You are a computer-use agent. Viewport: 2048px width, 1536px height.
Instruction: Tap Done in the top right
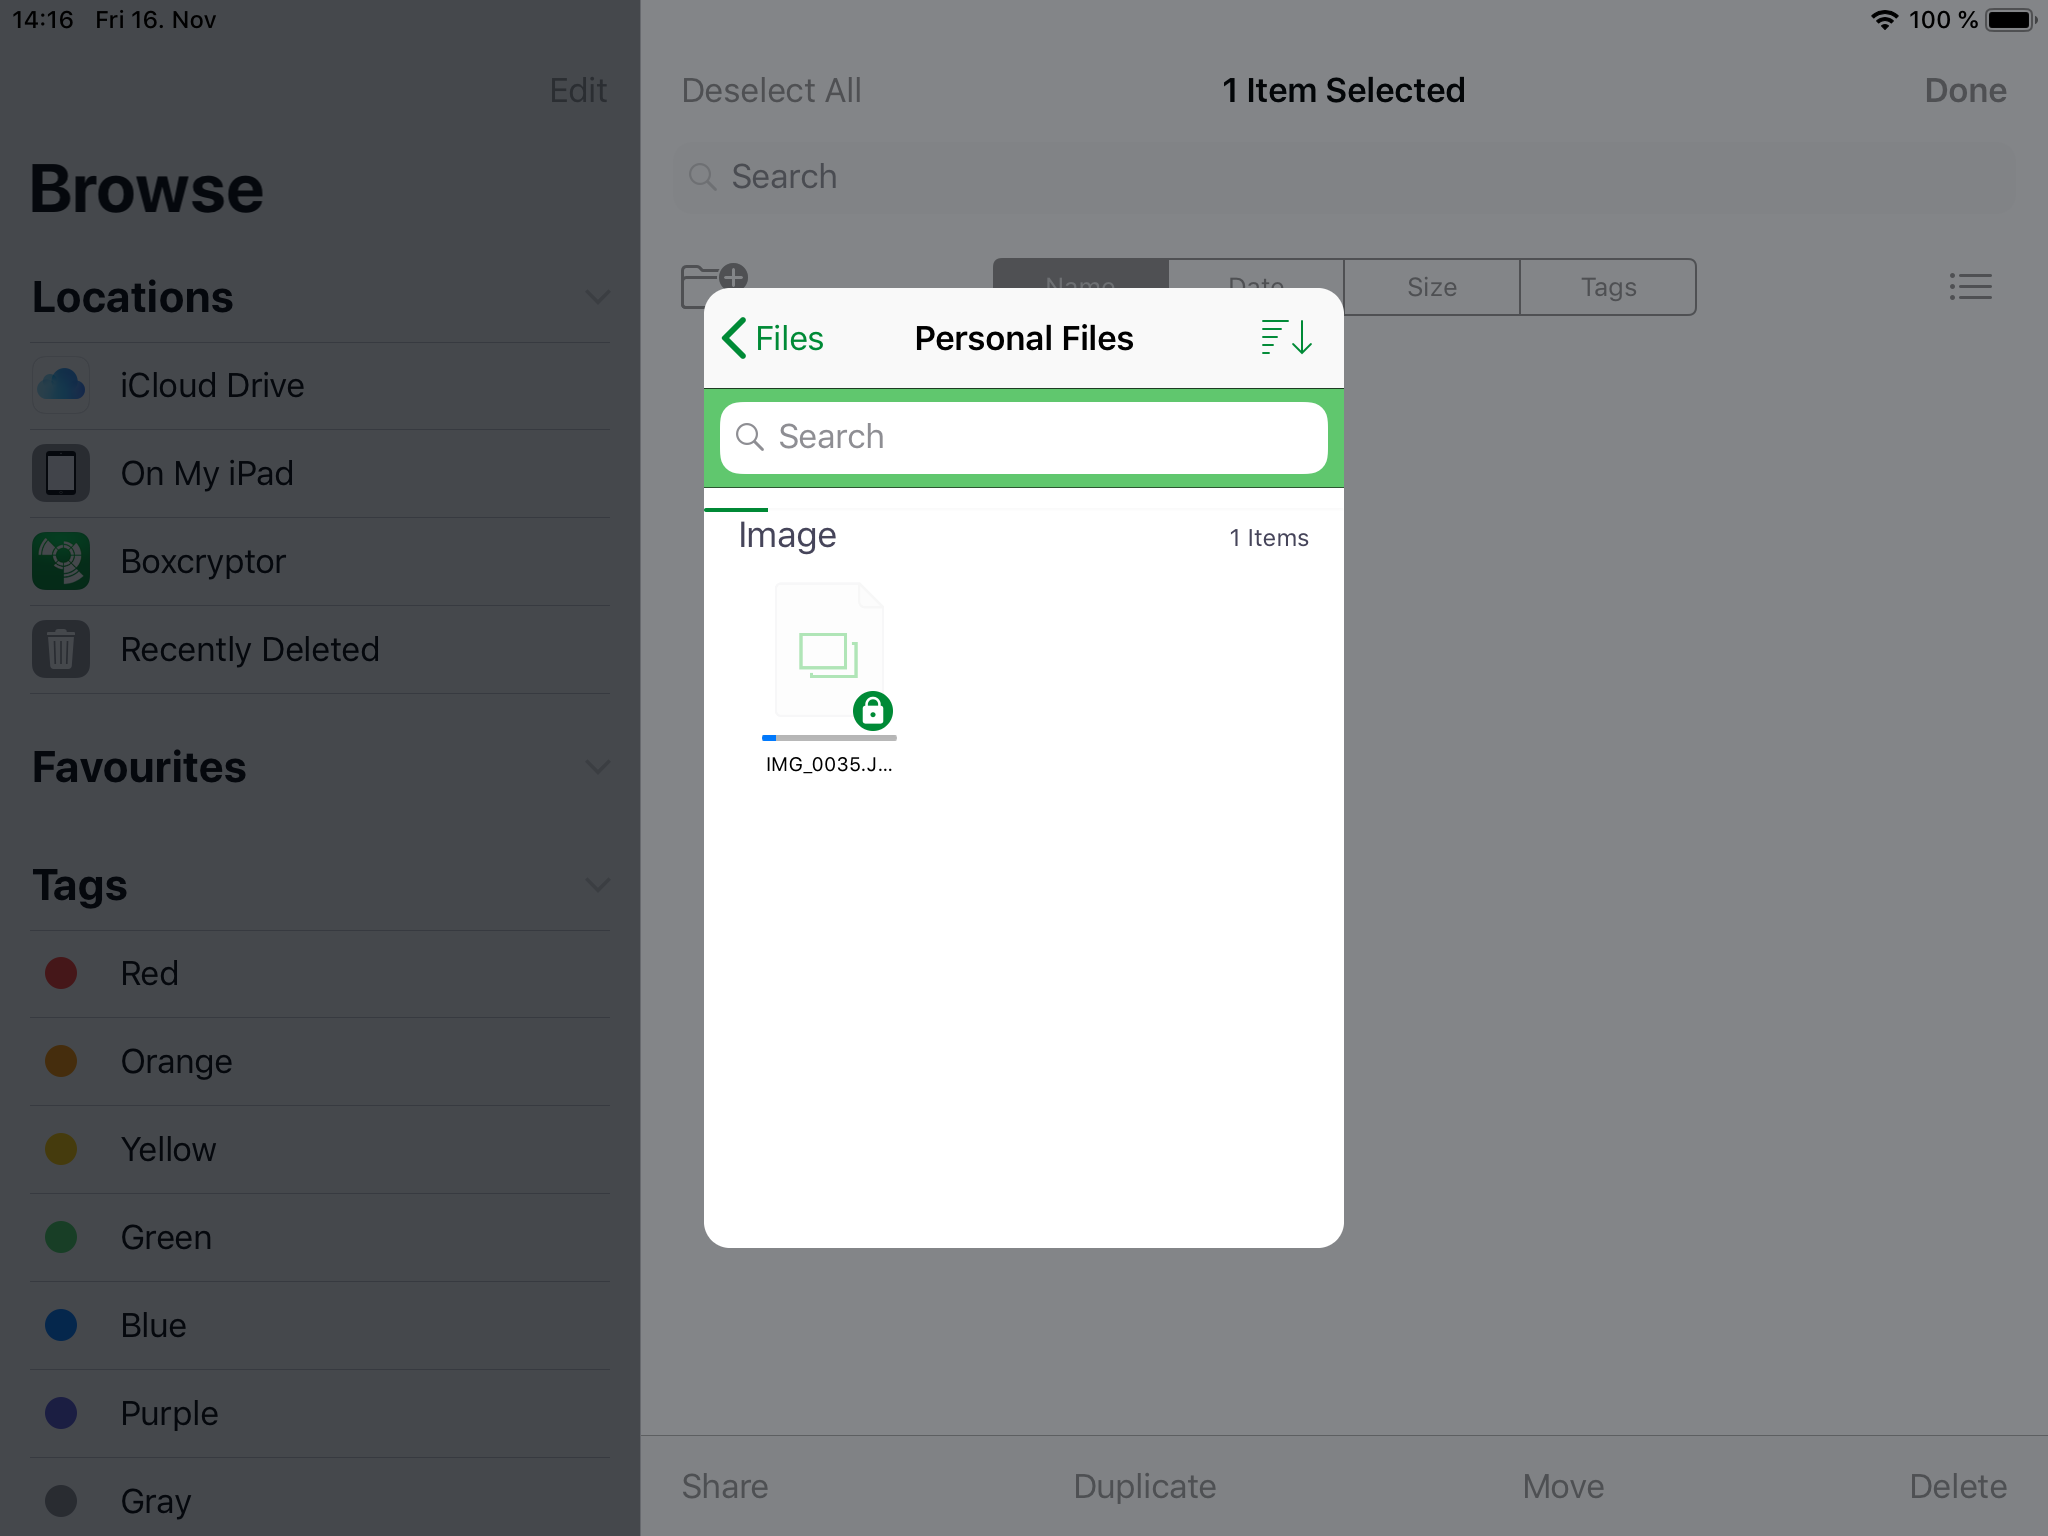[1965, 91]
